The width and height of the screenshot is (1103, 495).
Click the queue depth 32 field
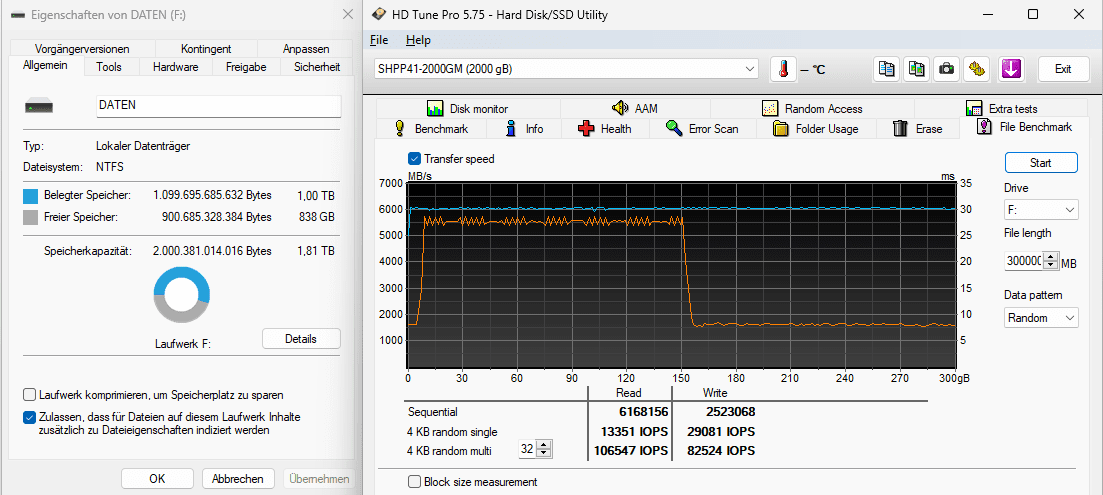click(529, 449)
